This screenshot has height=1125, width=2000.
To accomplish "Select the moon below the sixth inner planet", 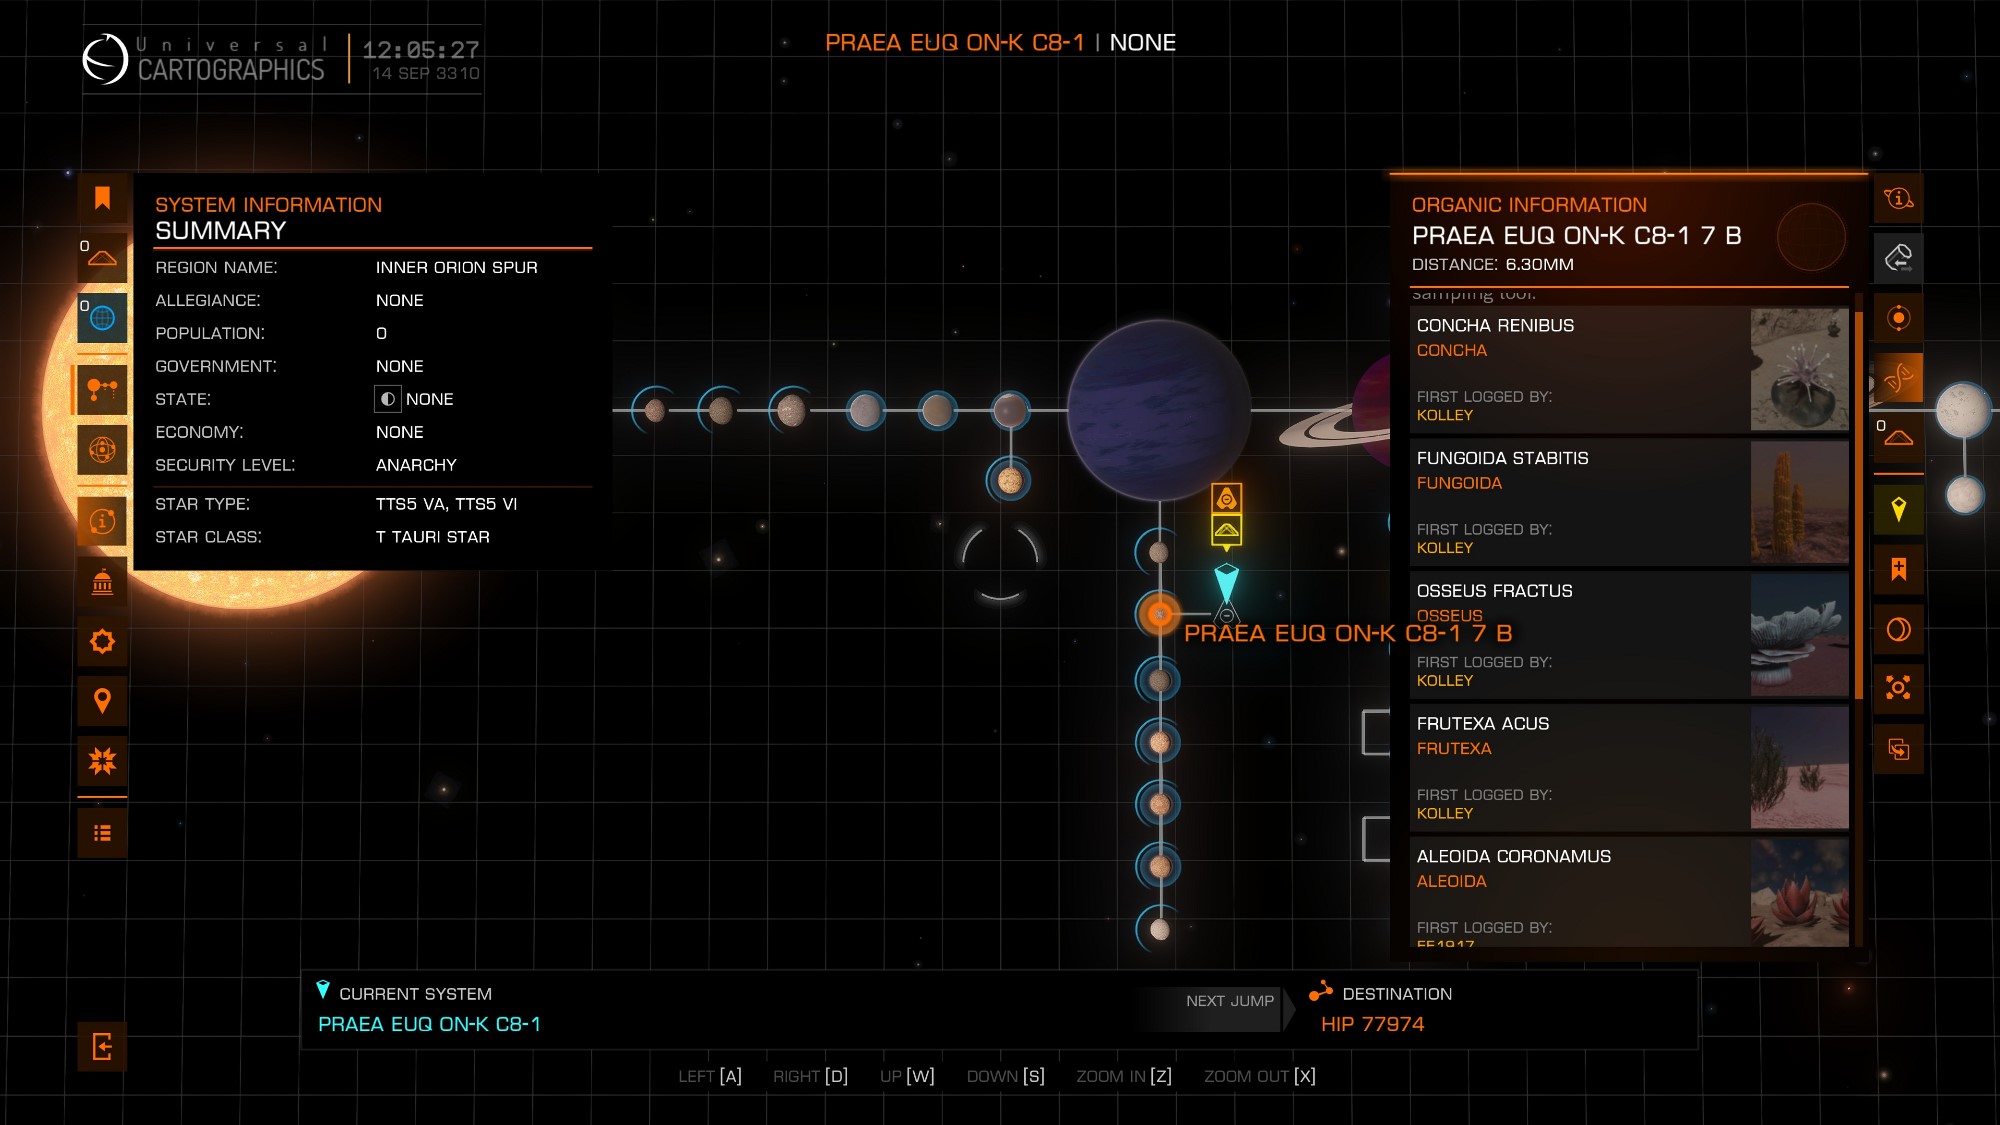I will 1010,481.
